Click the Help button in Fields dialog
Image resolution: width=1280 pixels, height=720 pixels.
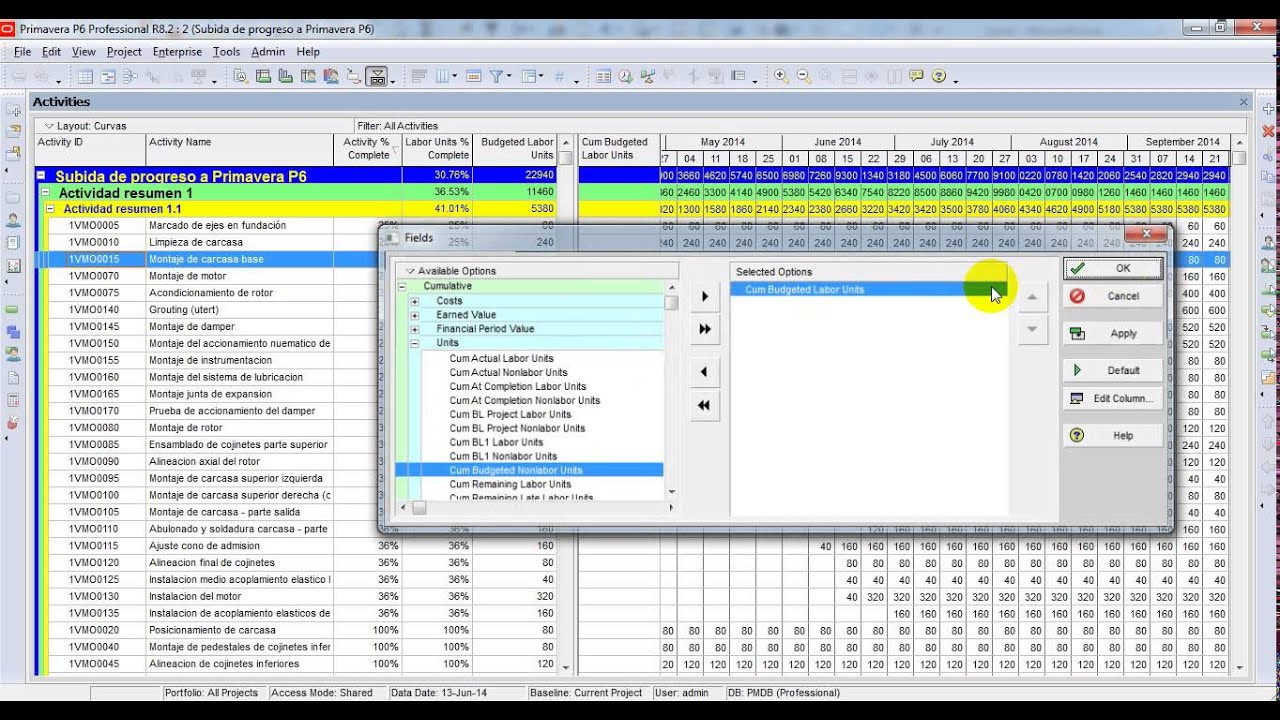[x=1113, y=436]
